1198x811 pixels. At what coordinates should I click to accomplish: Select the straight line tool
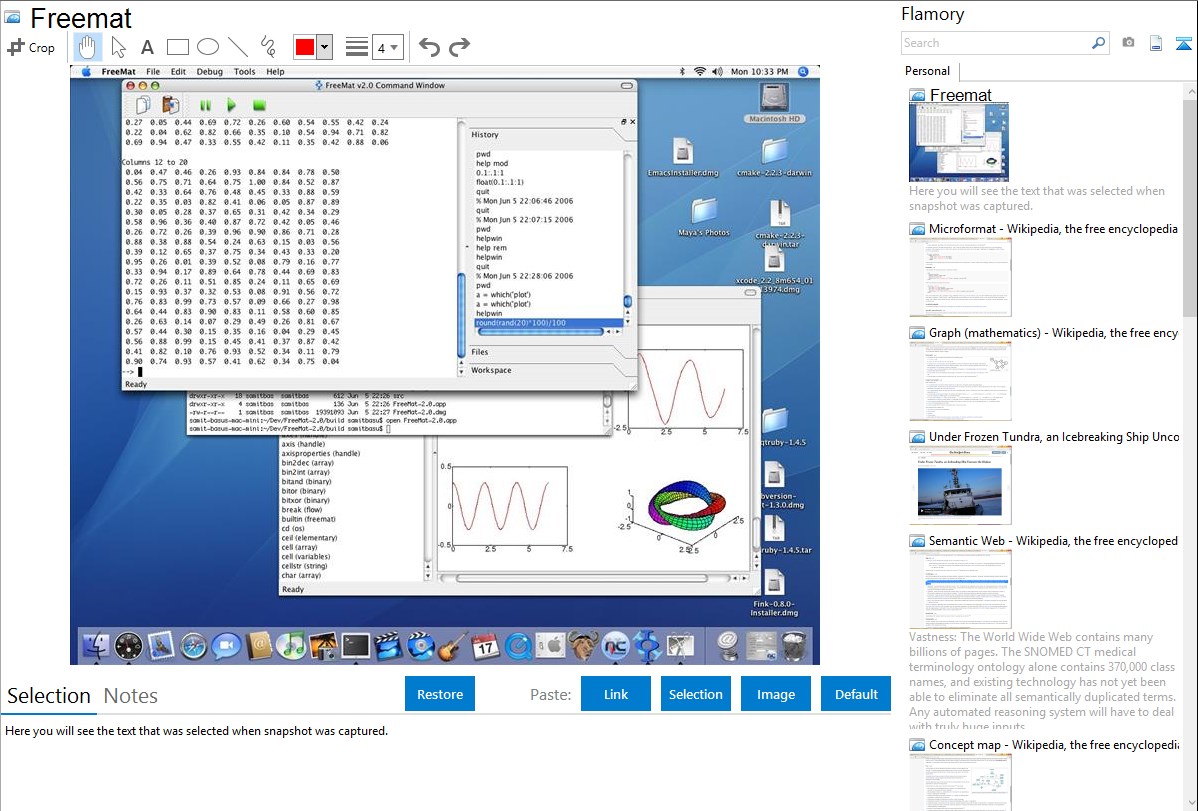pyautogui.click(x=238, y=47)
